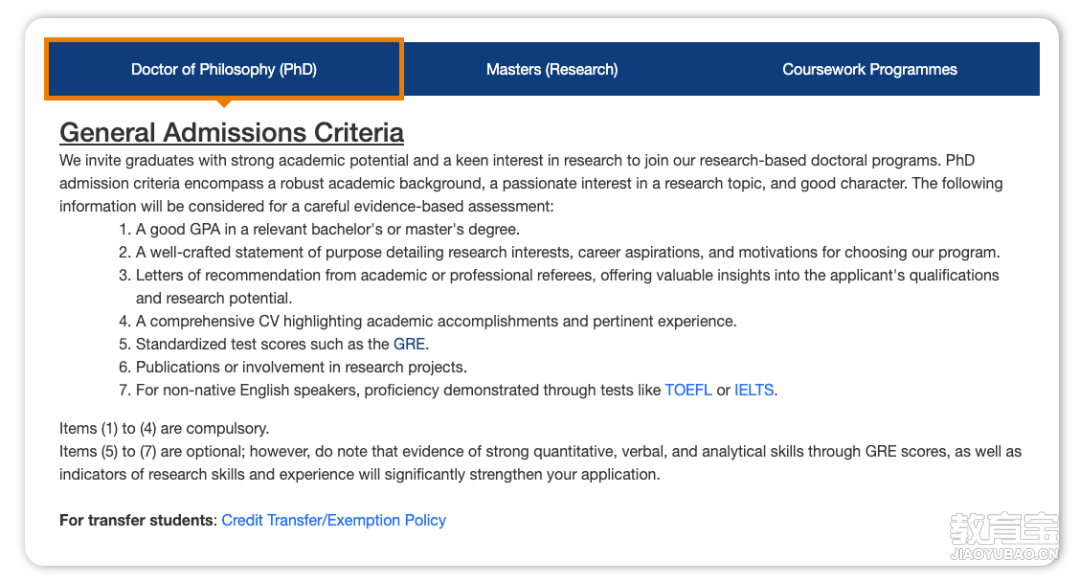Screen dimensions: 1080x583
Task: Click the 'Standardized test scores' list item text
Action: click(x=282, y=344)
